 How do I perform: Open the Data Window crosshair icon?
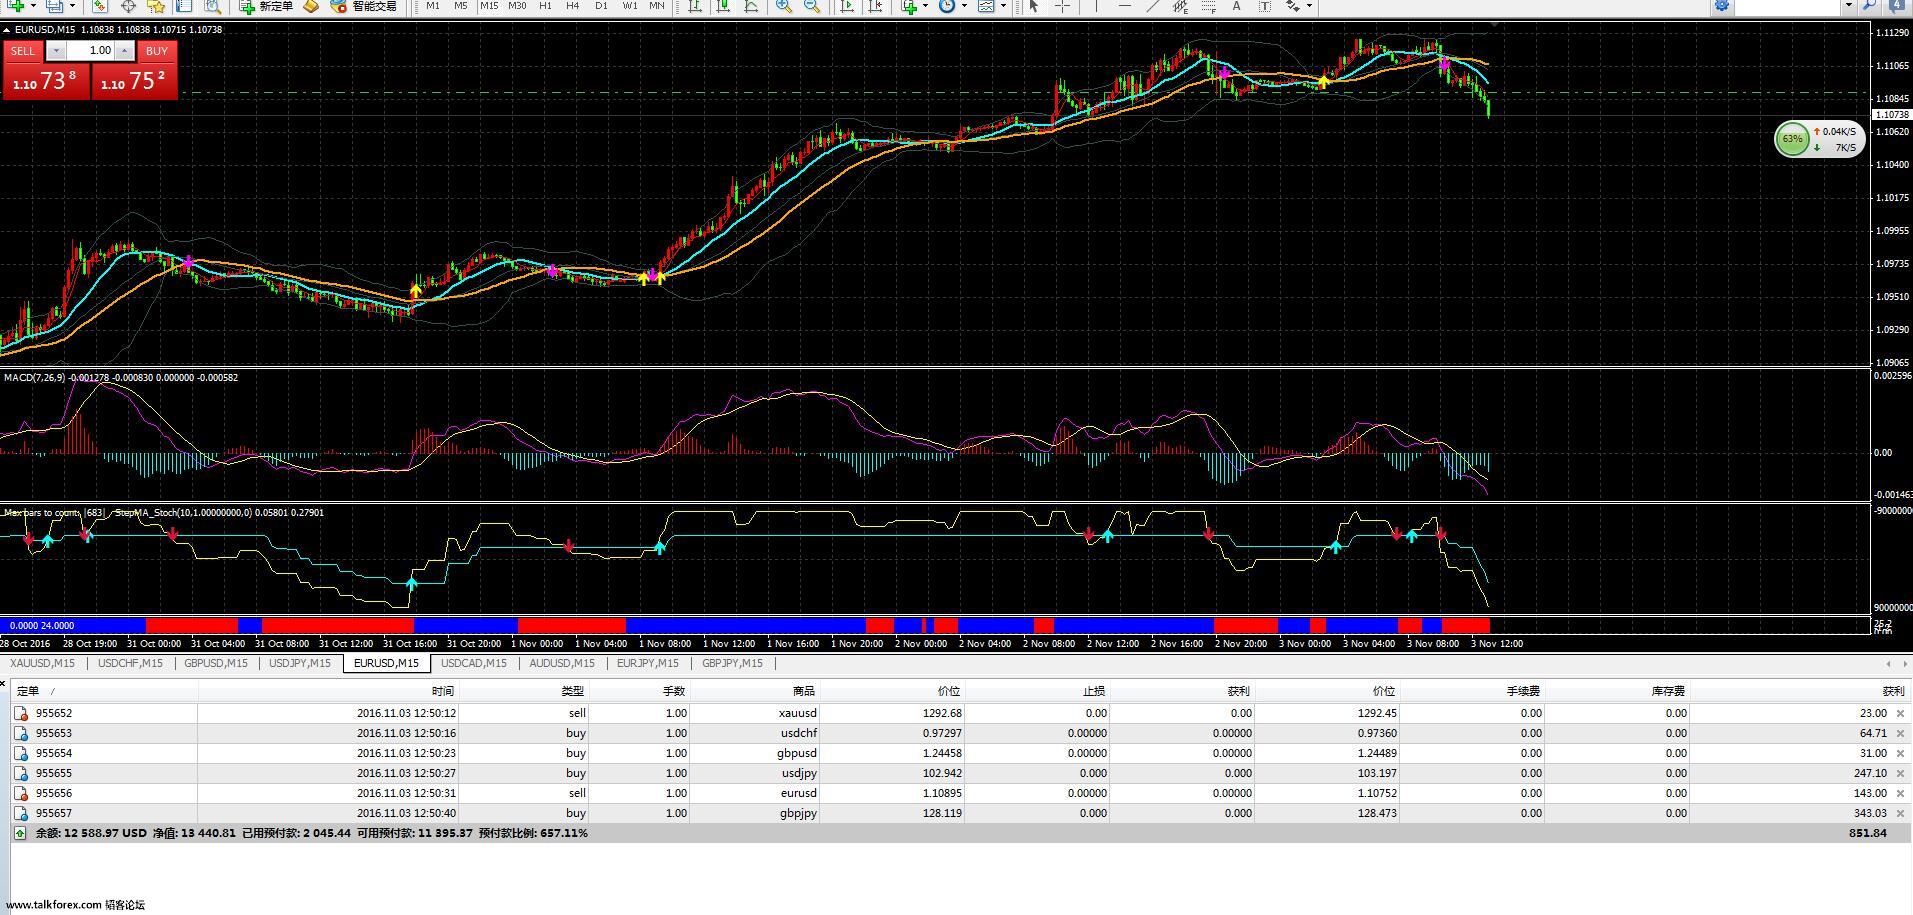[128, 5]
